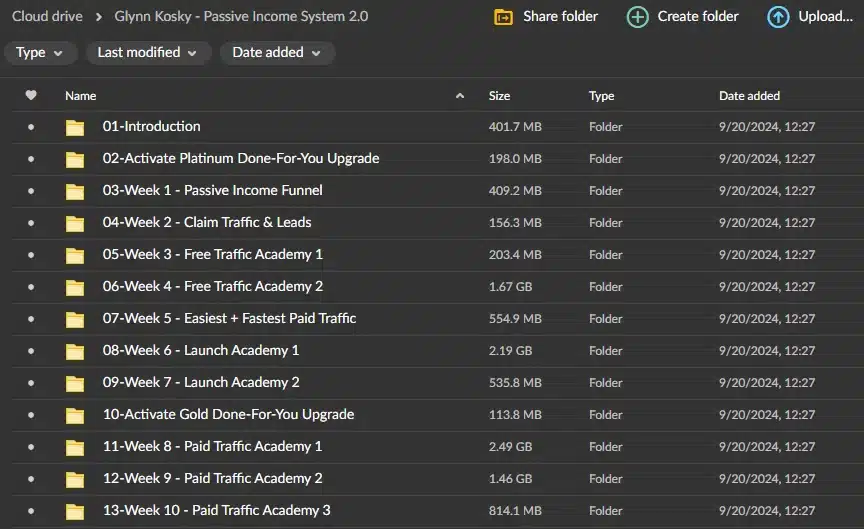Click folder icon of 08-Week 6 Launch Academy 1
This screenshot has width=864, height=529.
pyautogui.click(x=75, y=351)
